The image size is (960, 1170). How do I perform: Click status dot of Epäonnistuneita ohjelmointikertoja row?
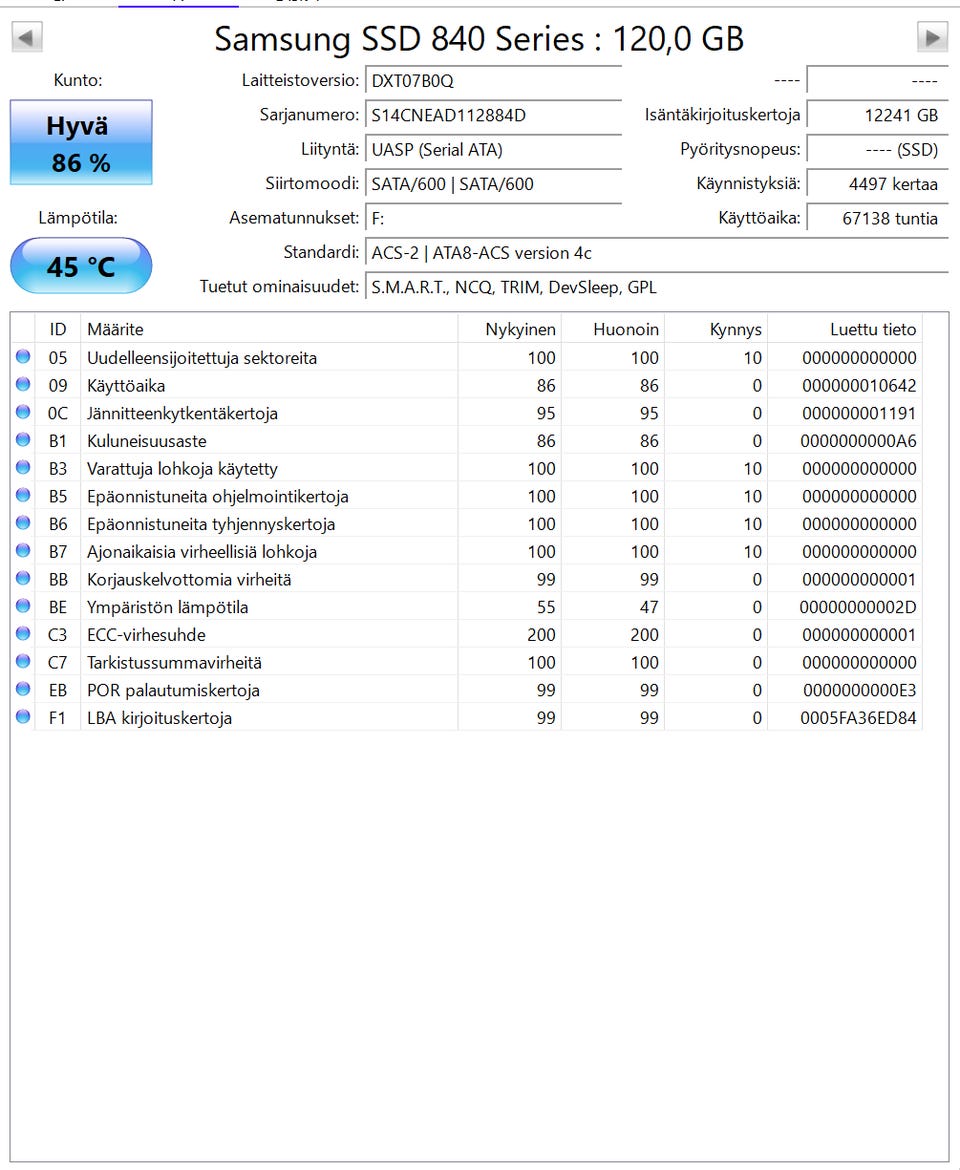23,495
